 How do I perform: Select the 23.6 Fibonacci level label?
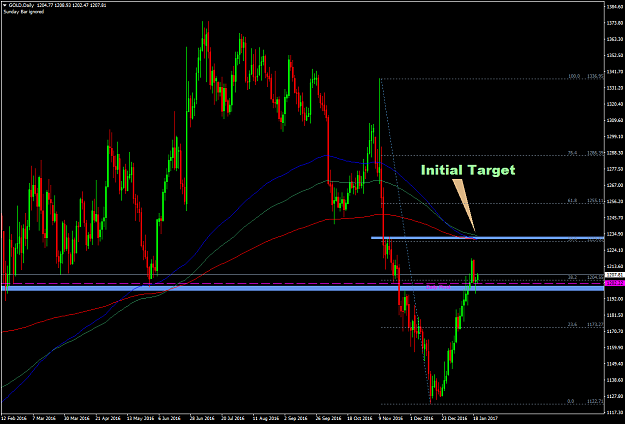572,324
